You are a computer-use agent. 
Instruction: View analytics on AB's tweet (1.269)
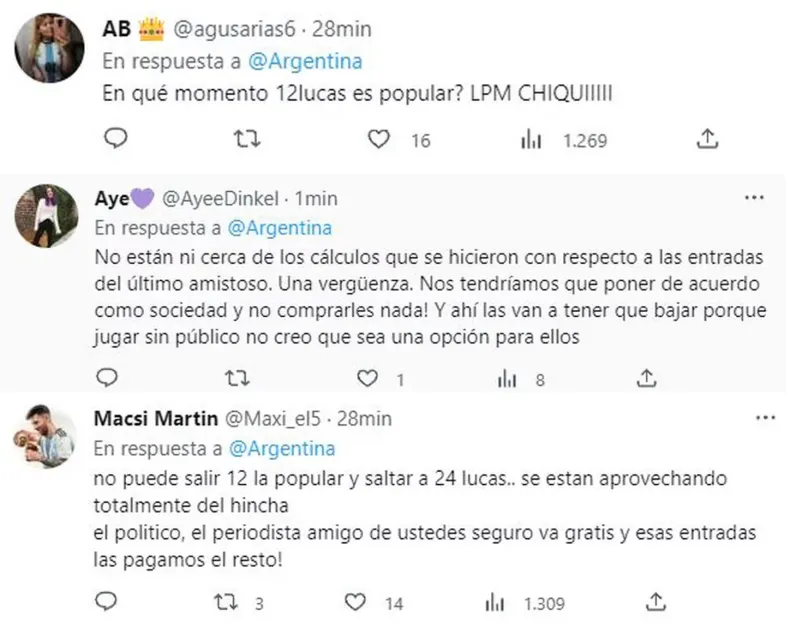point(531,139)
